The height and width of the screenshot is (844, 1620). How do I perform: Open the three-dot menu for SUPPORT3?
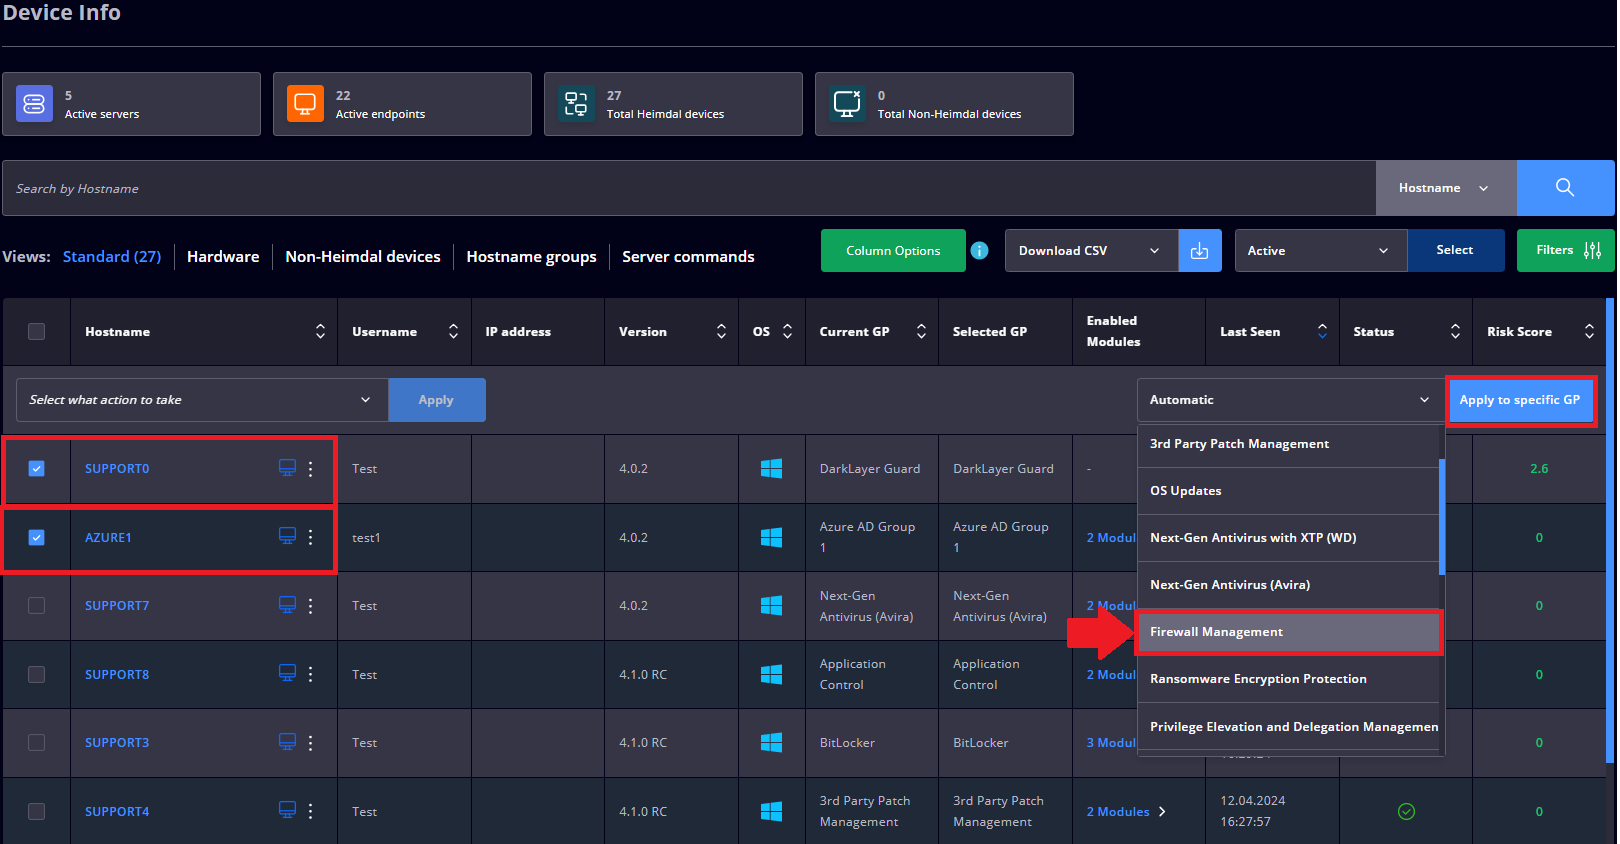(311, 743)
